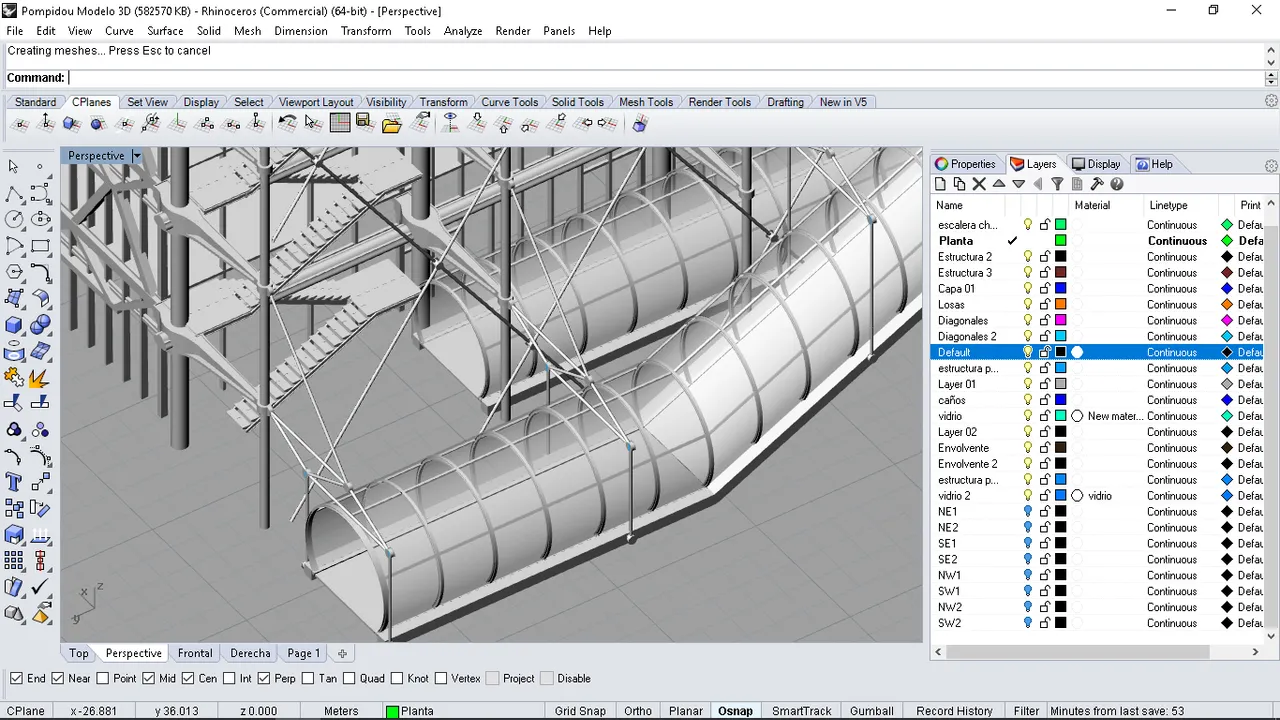Toggle Grid Snap in the status bar
The image size is (1280, 720).
coord(580,711)
